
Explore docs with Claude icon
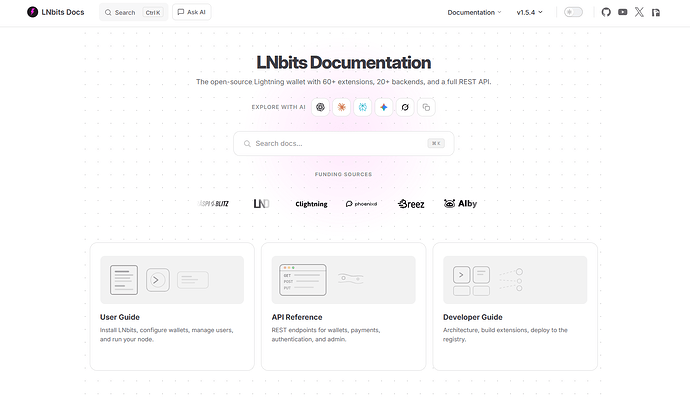(x=341, y=107)
